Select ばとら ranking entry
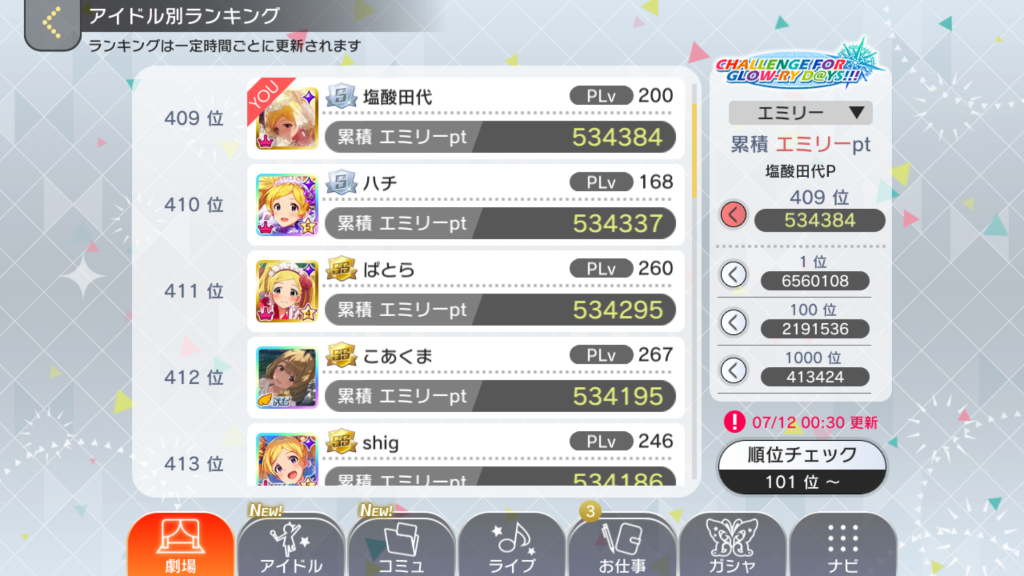1024x576 pixels. (466, 291)
